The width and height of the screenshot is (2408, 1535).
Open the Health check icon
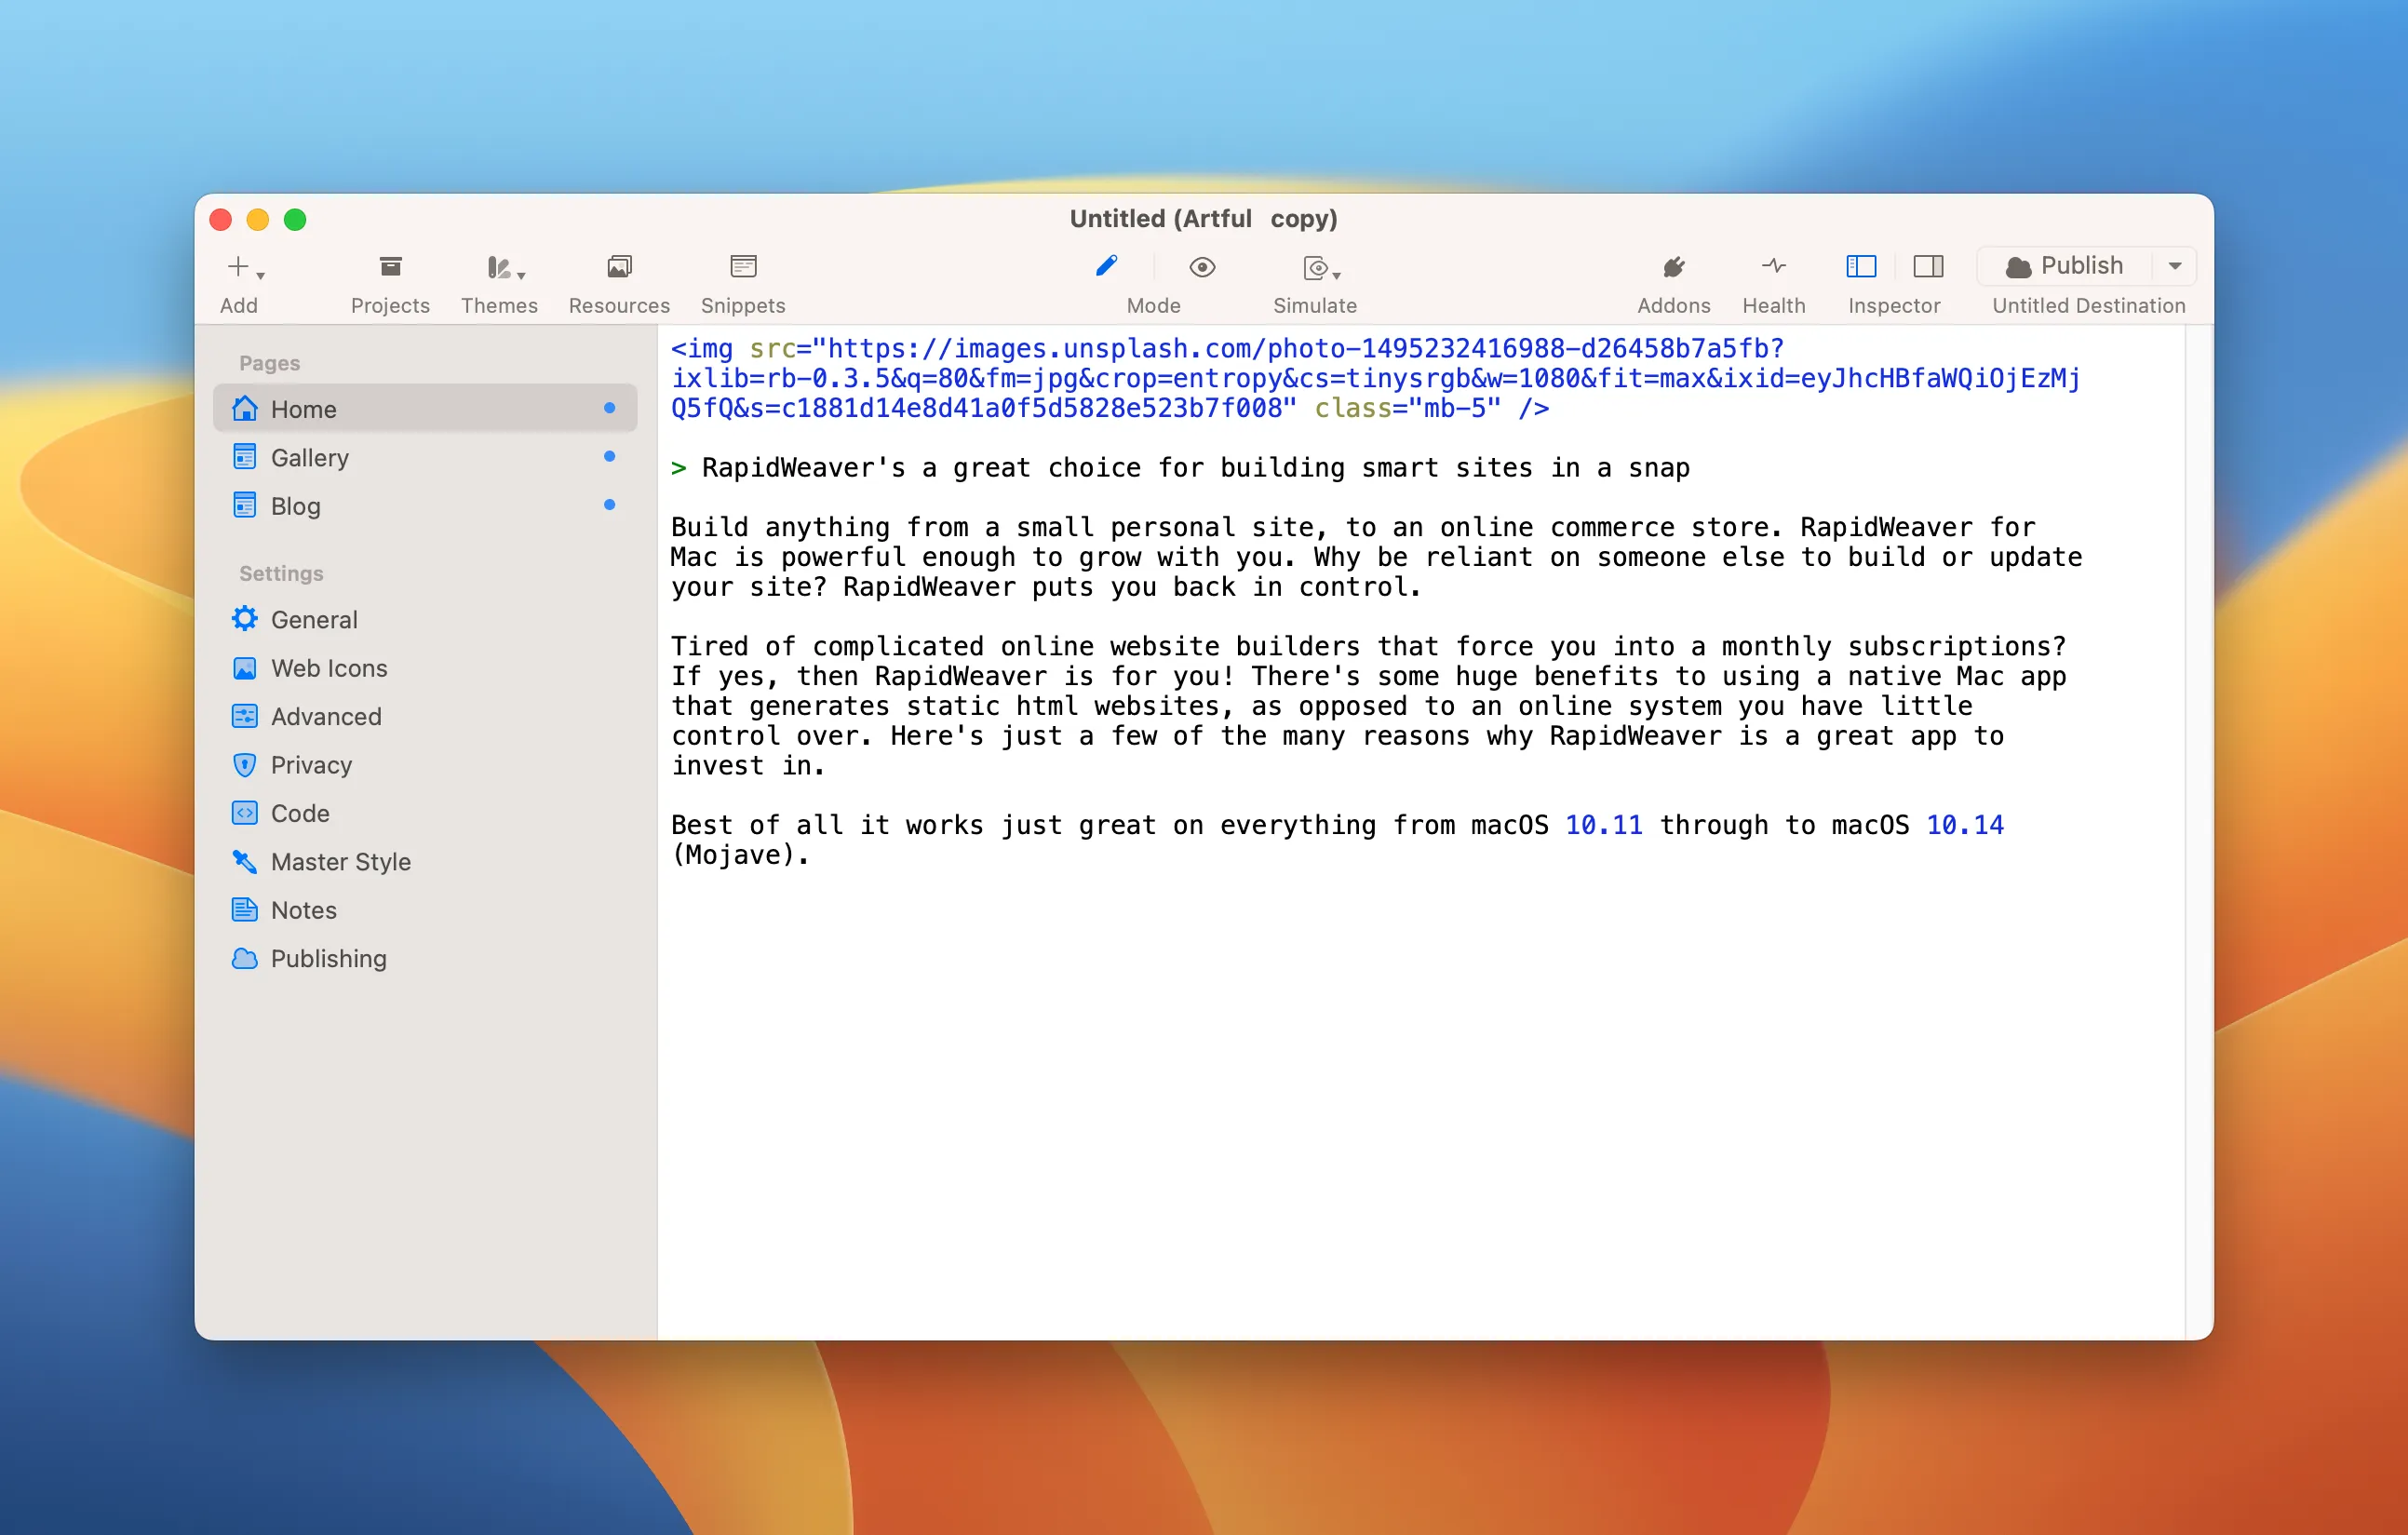(1773, 267)
